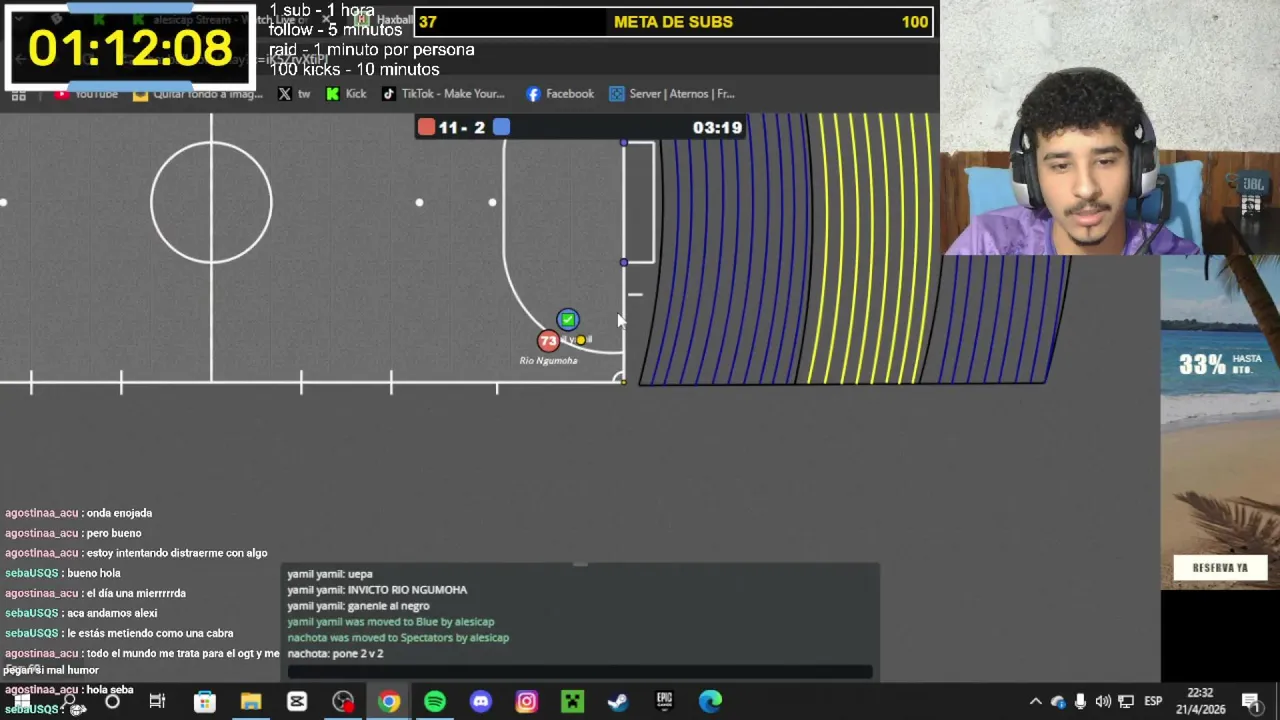Click the streamer webcam overlay
This screenshot has width=1280, height=720.
(x=1110, y=128)
